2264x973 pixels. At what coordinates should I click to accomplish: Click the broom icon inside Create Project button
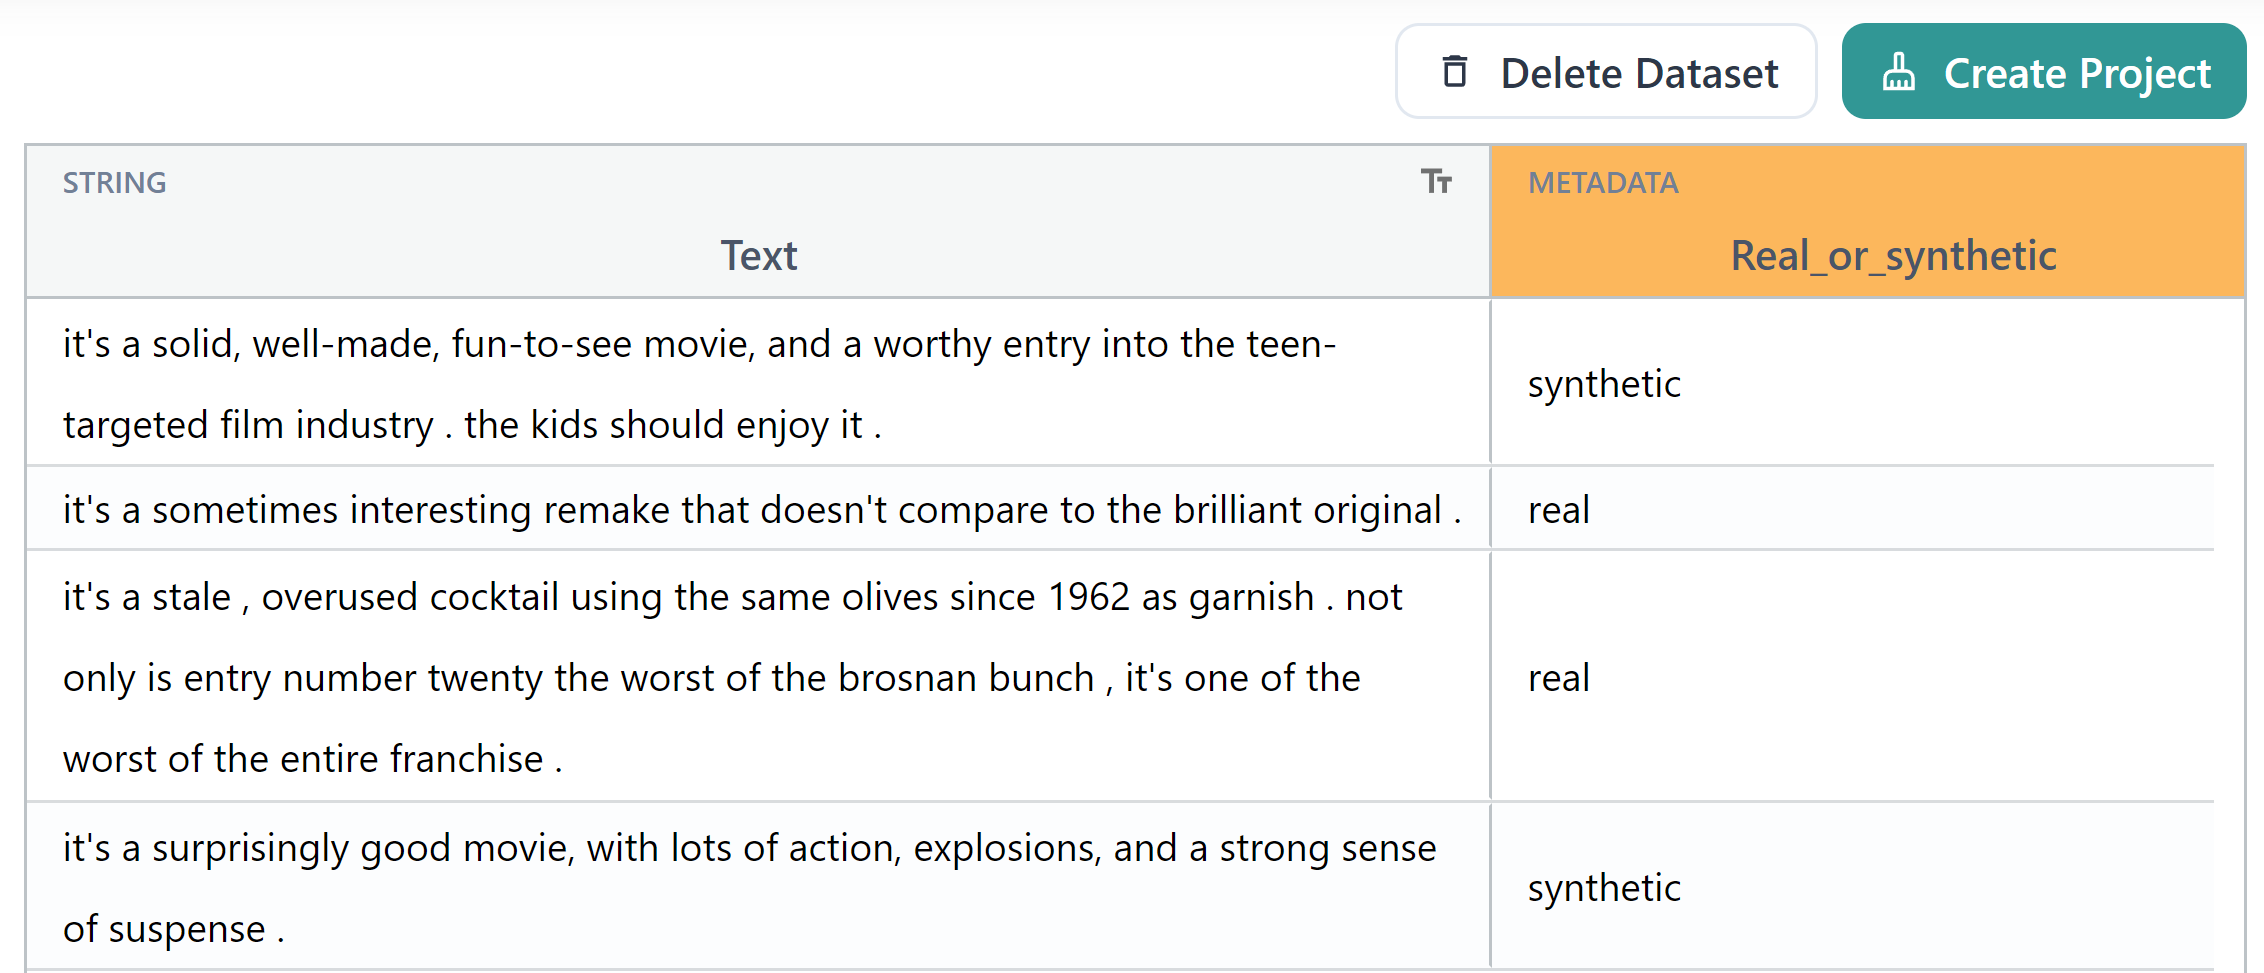coord(1901,72)
